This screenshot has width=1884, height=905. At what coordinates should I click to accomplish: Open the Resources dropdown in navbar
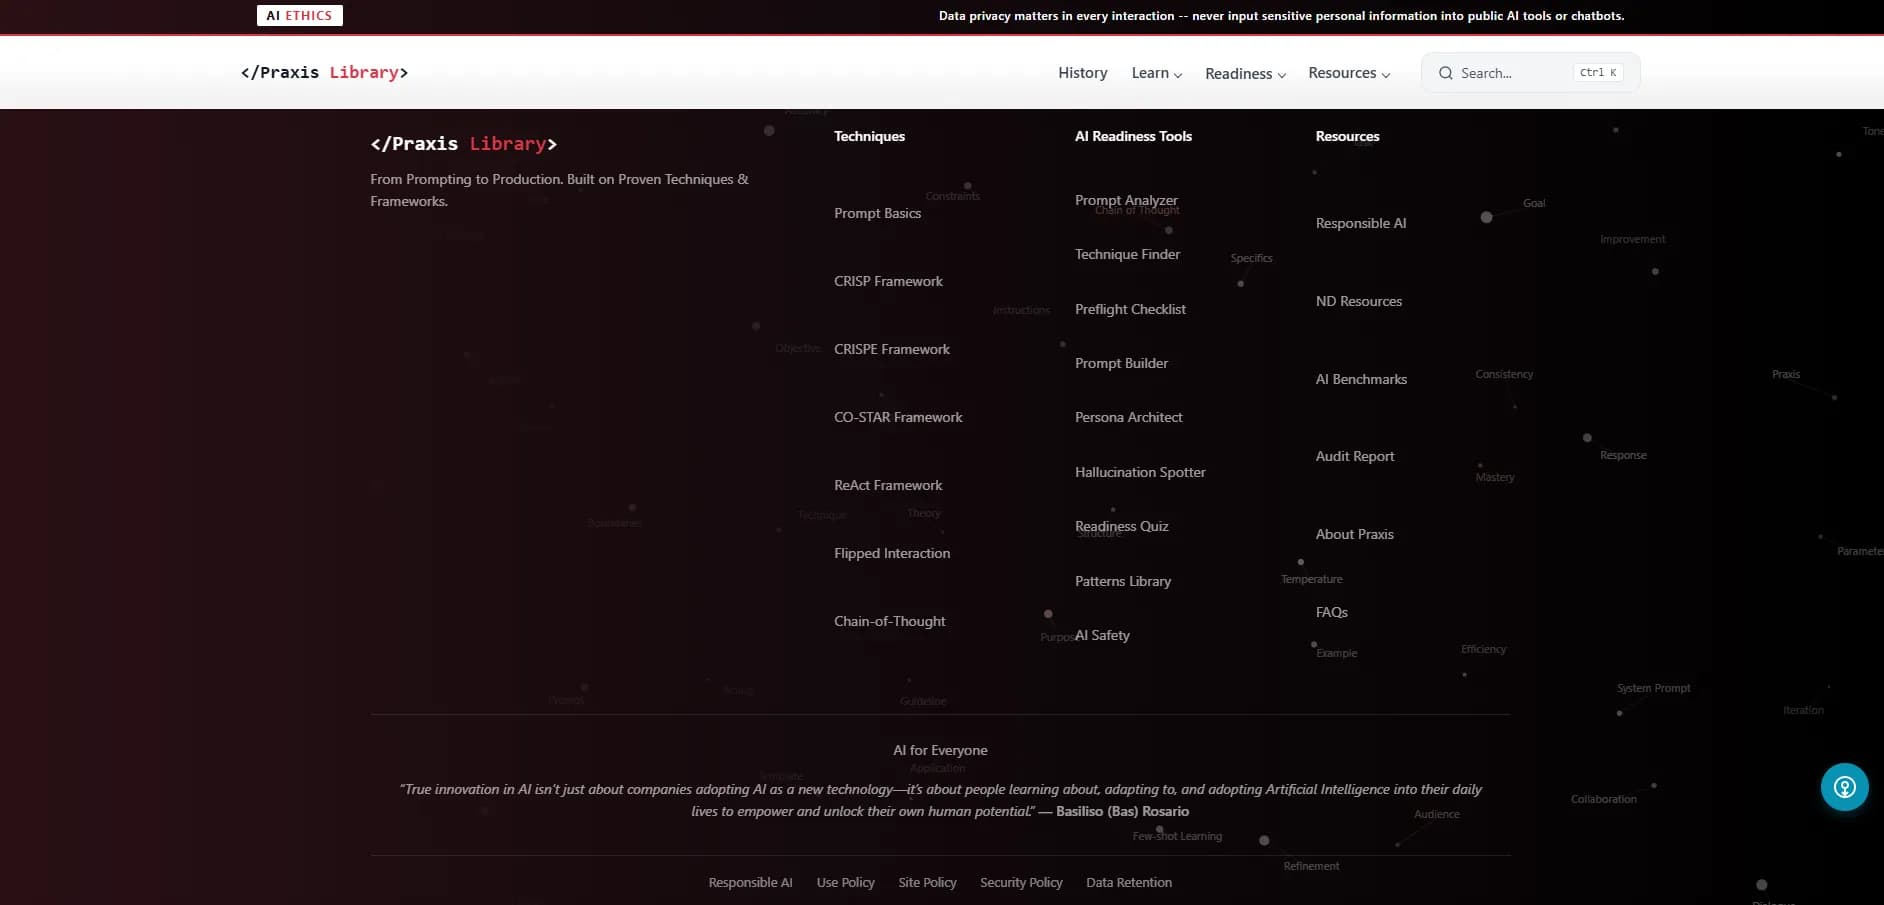[1348, 73]
